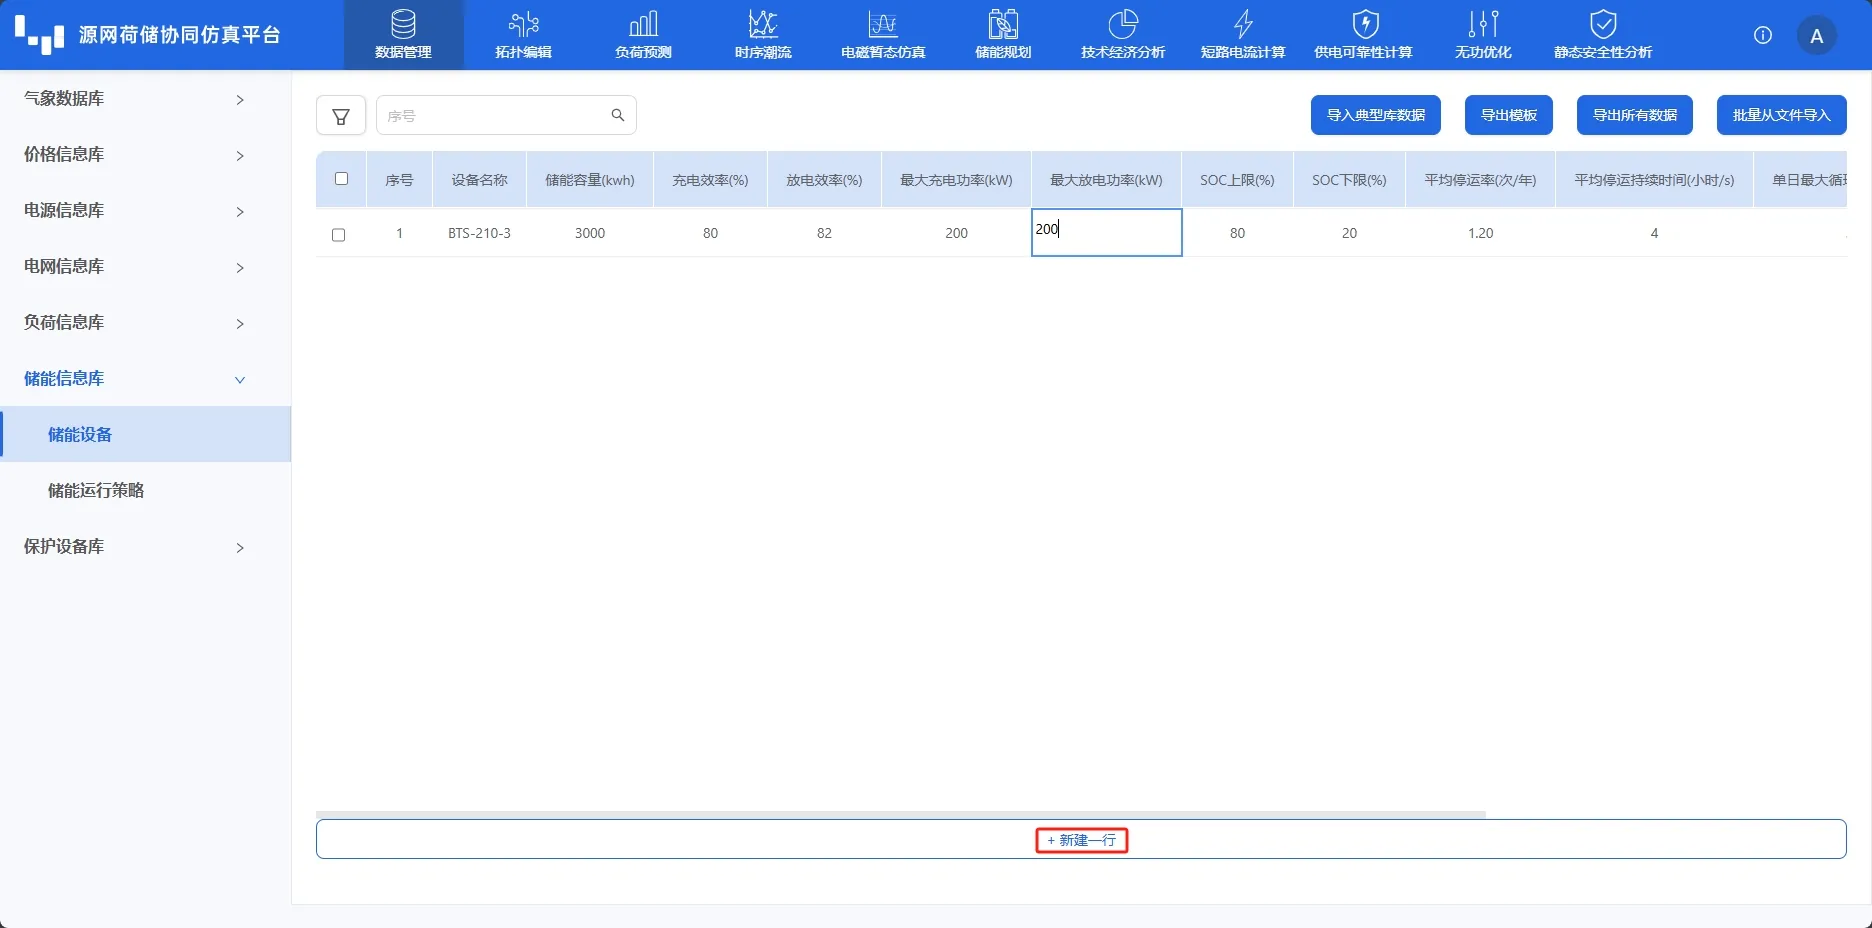Add a row with 新建一行
Viewport: 1872px width, 928px height.
click(1081, 840)
